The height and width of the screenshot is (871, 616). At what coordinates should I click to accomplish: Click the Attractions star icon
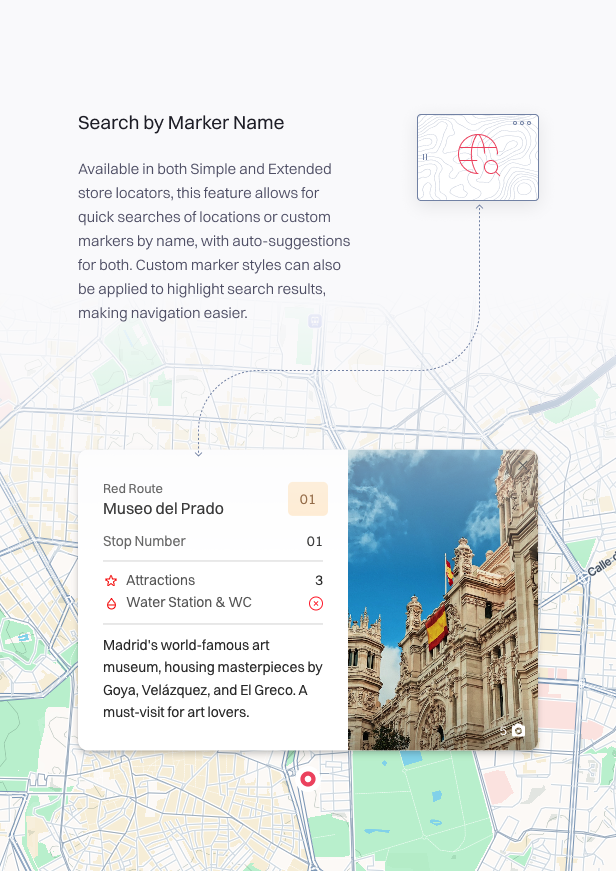click(x=111, y=580)
